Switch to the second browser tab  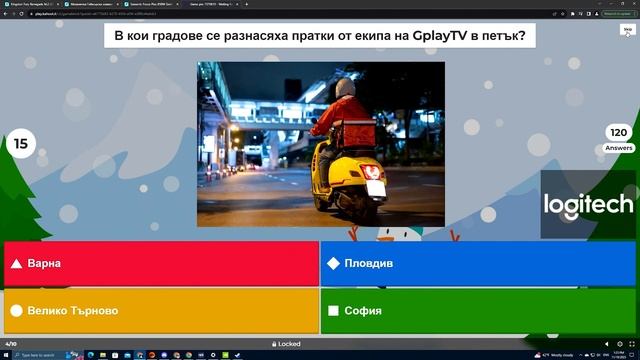pyautogui.click(x=91, y=4)
